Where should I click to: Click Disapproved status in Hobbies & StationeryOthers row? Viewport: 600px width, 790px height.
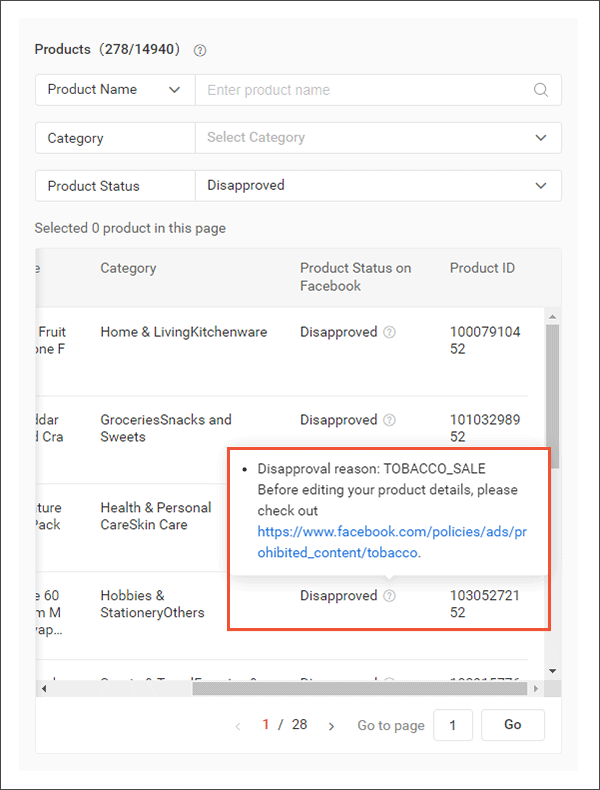point(339,596)
